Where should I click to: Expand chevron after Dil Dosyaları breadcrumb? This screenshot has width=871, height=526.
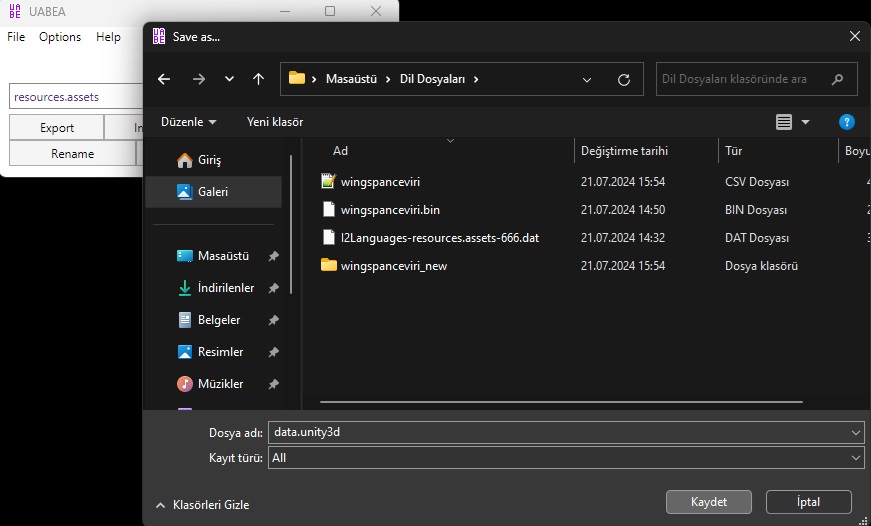(476, 79)
